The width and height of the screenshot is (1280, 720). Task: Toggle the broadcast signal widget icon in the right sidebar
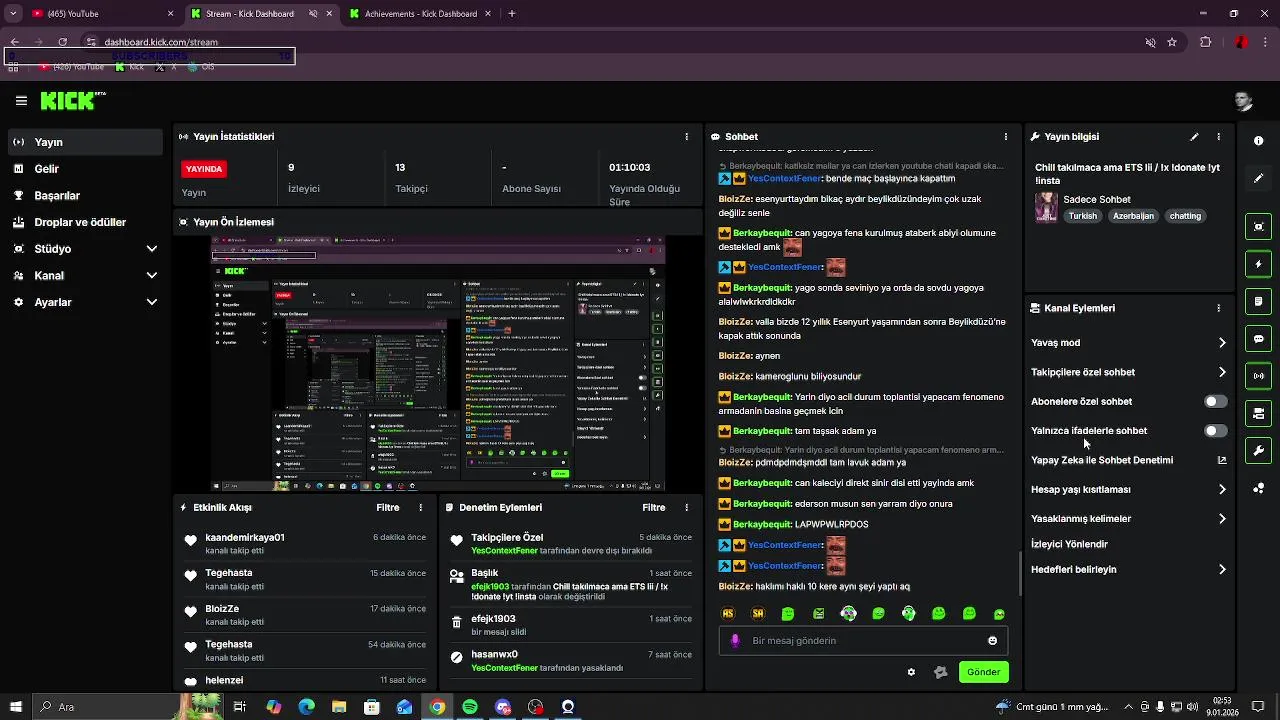pos(1258,376)
